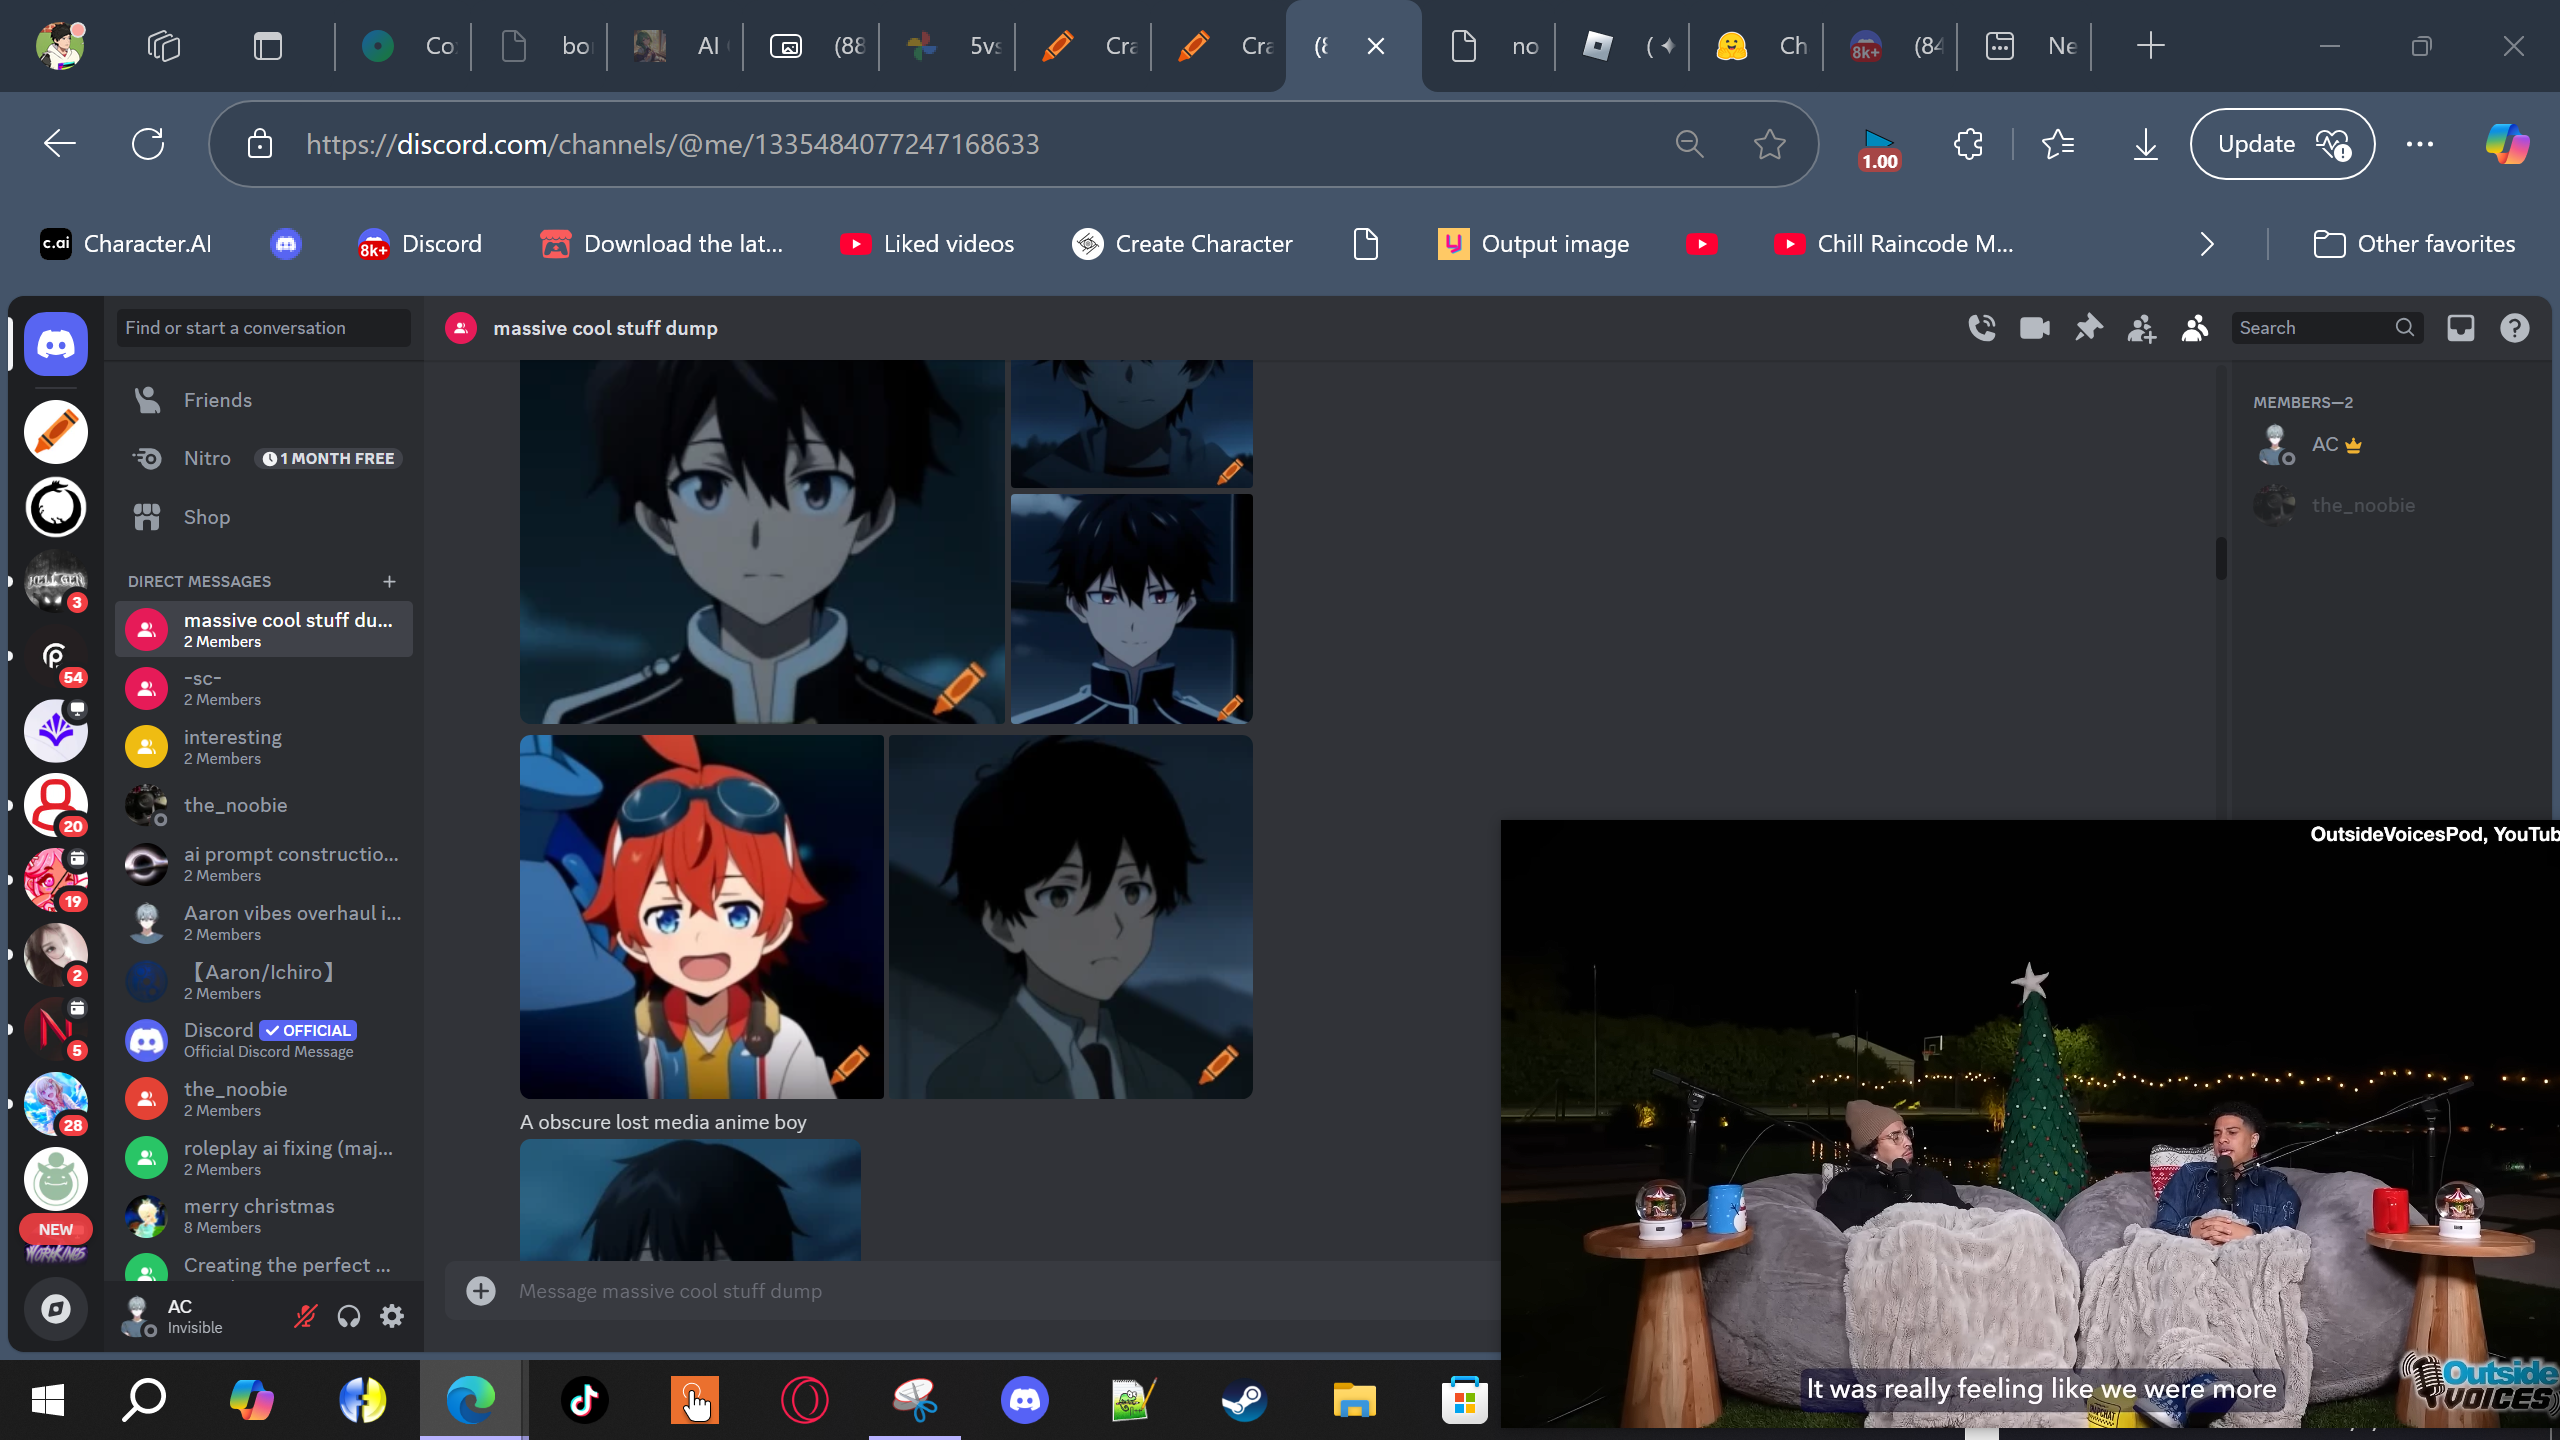Refresh the Discord page
The height and width of the screenshot is (1440, 2560).
coord(148,144)
